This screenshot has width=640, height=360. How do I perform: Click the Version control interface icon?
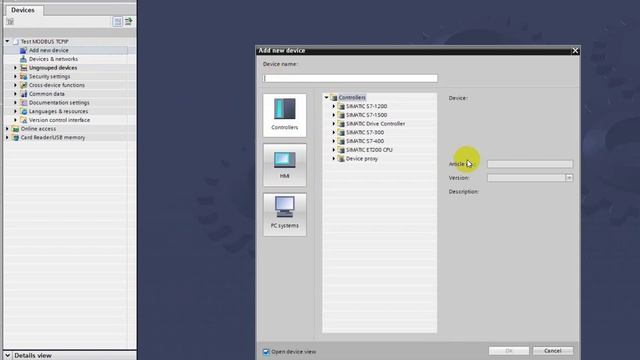[24, 120]
